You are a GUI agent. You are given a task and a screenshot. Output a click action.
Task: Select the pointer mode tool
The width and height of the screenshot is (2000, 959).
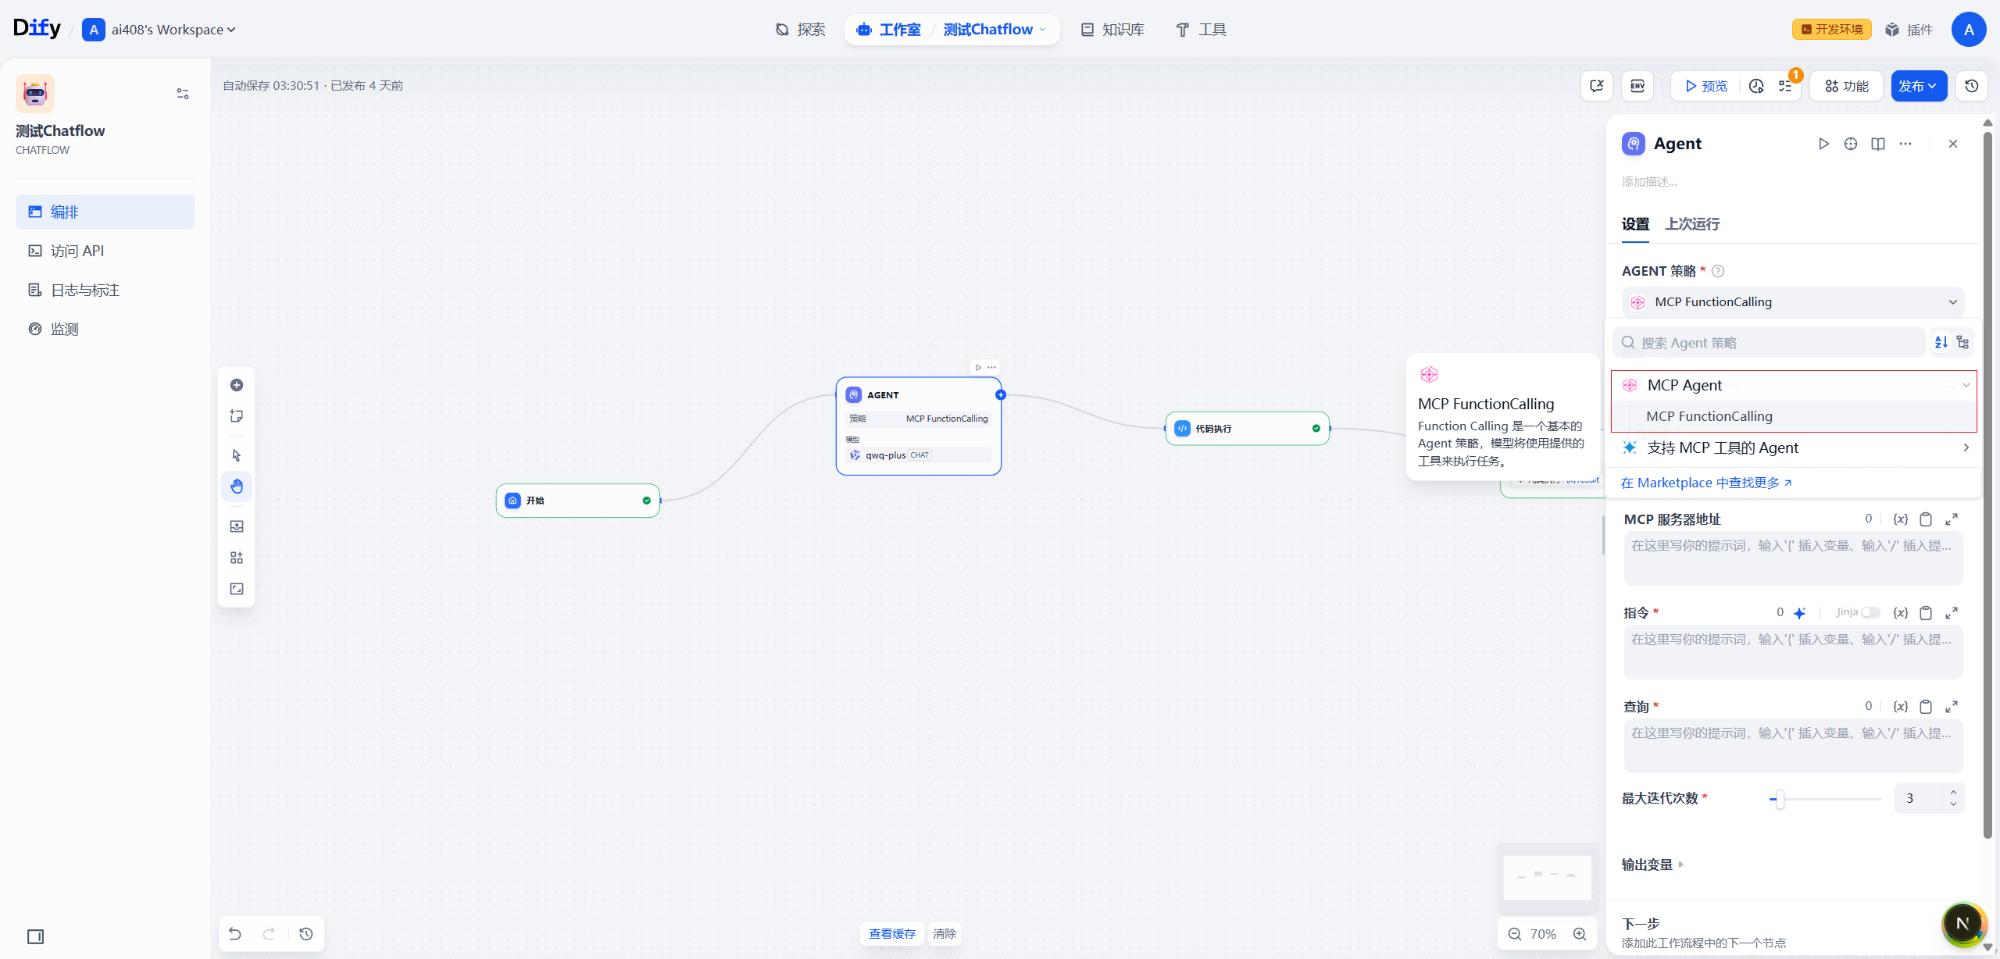coord(237,456)
